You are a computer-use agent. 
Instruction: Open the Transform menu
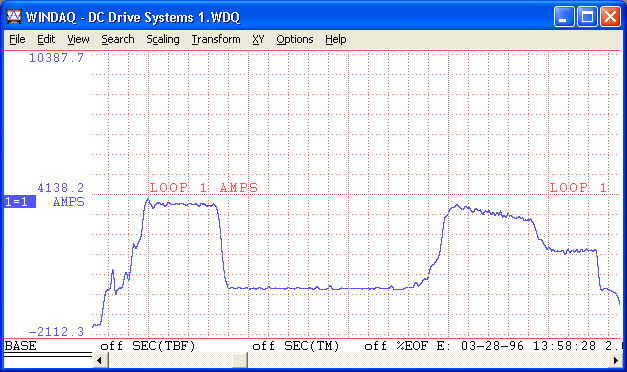point(216,39)
